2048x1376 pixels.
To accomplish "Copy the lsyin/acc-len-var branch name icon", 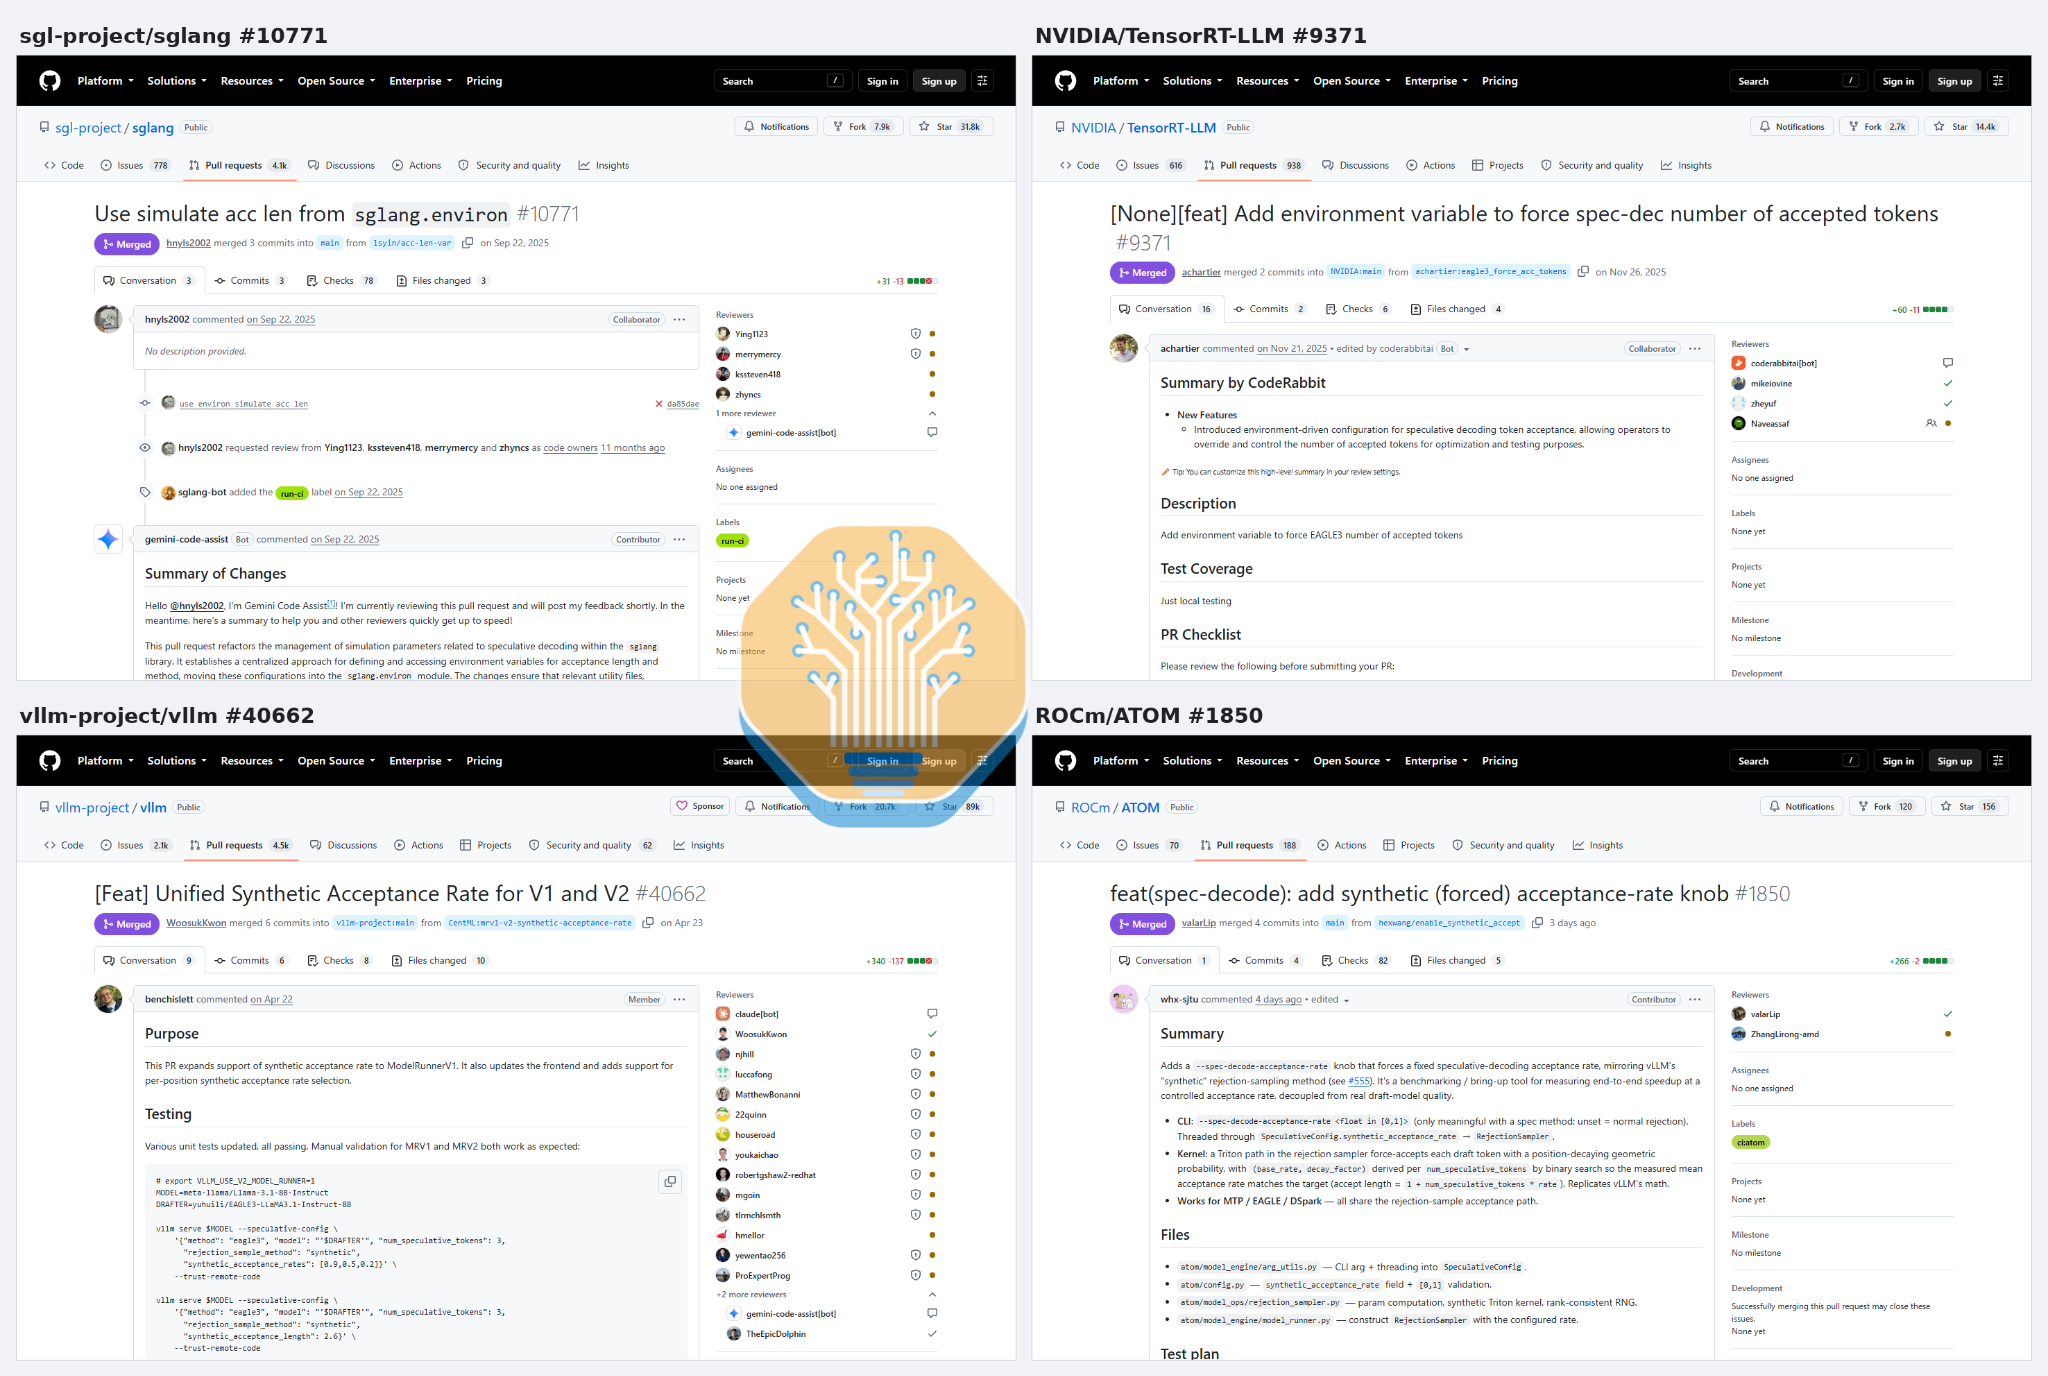I will click(x=467, y=243).
